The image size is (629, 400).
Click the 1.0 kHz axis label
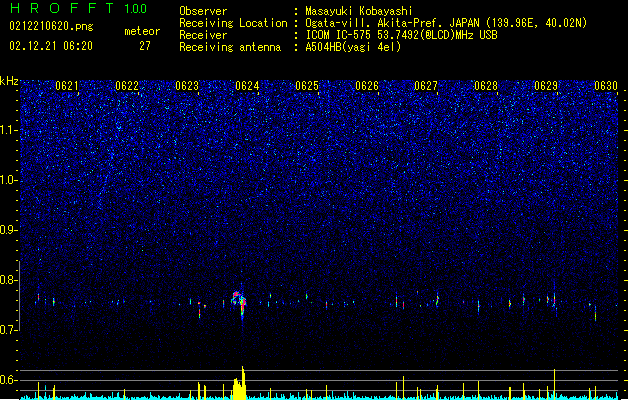(x=8, y=180)
